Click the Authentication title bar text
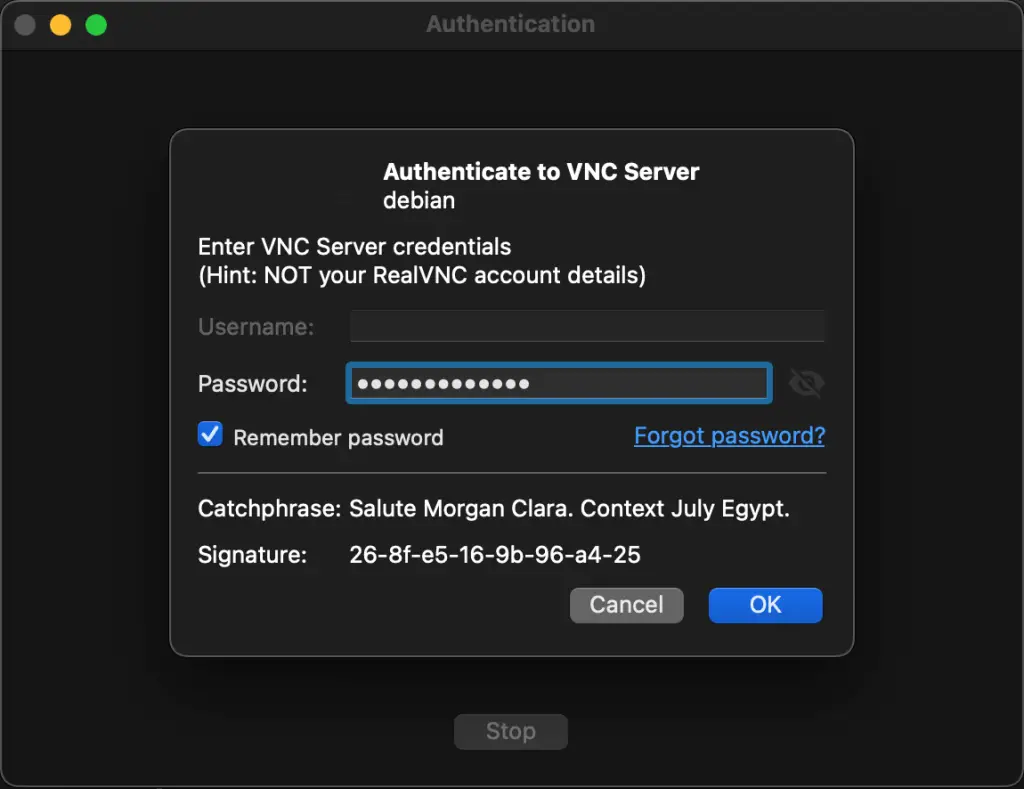 pos(511,23)
